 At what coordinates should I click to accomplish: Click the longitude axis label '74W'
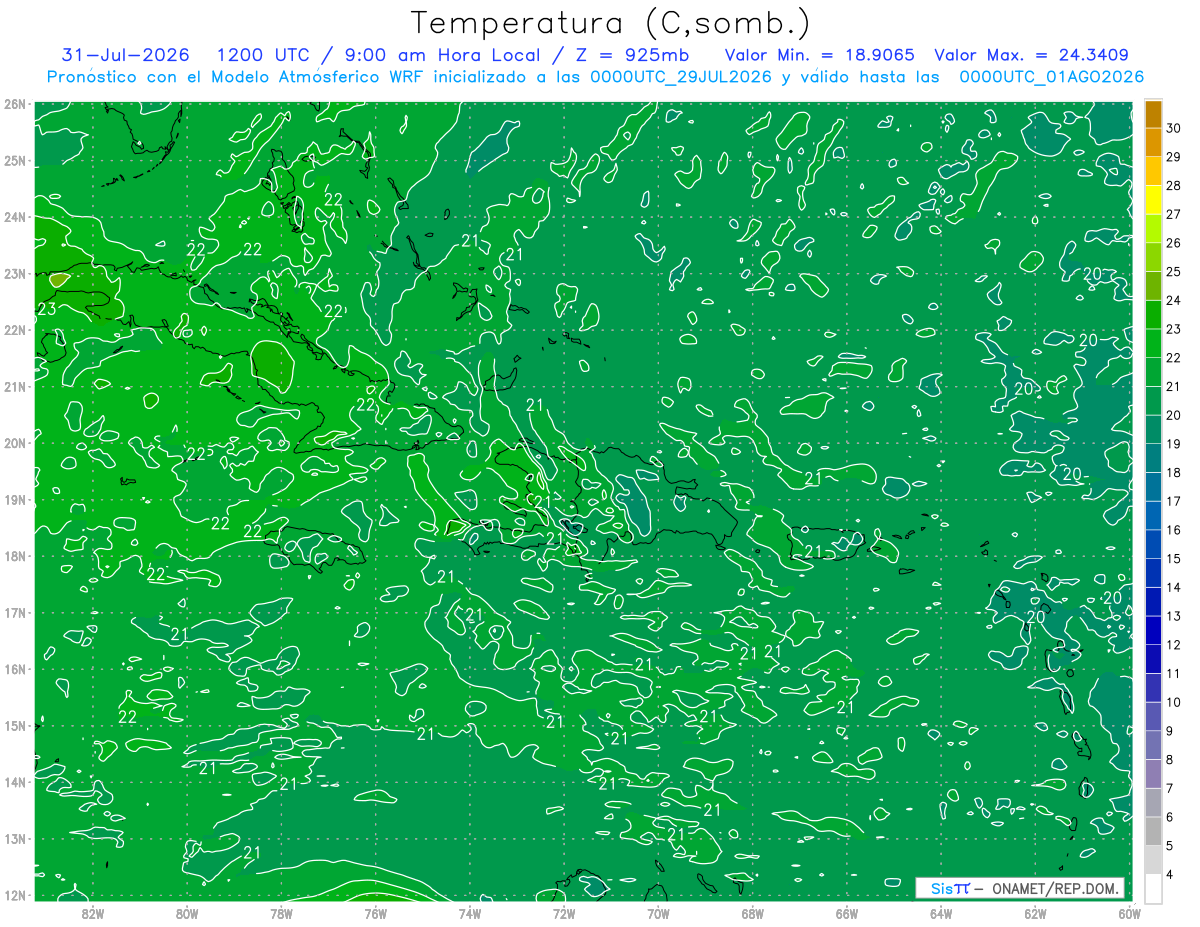coord(469,913)
